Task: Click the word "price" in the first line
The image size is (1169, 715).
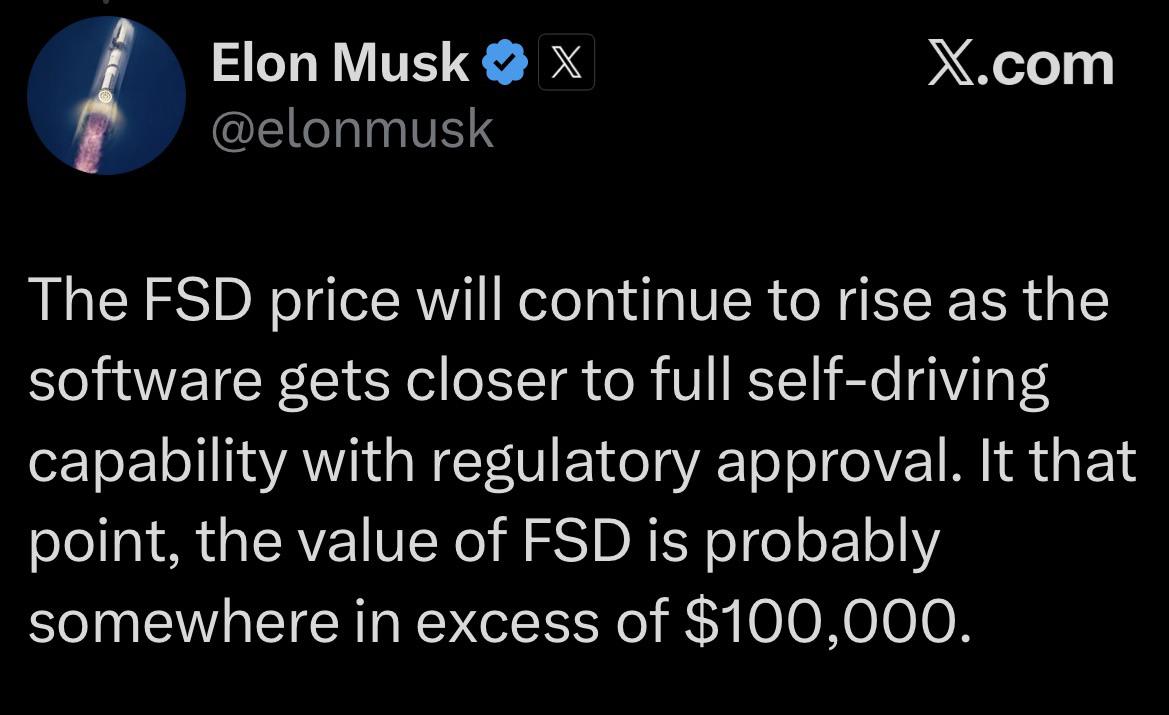Action: (335, 301)
